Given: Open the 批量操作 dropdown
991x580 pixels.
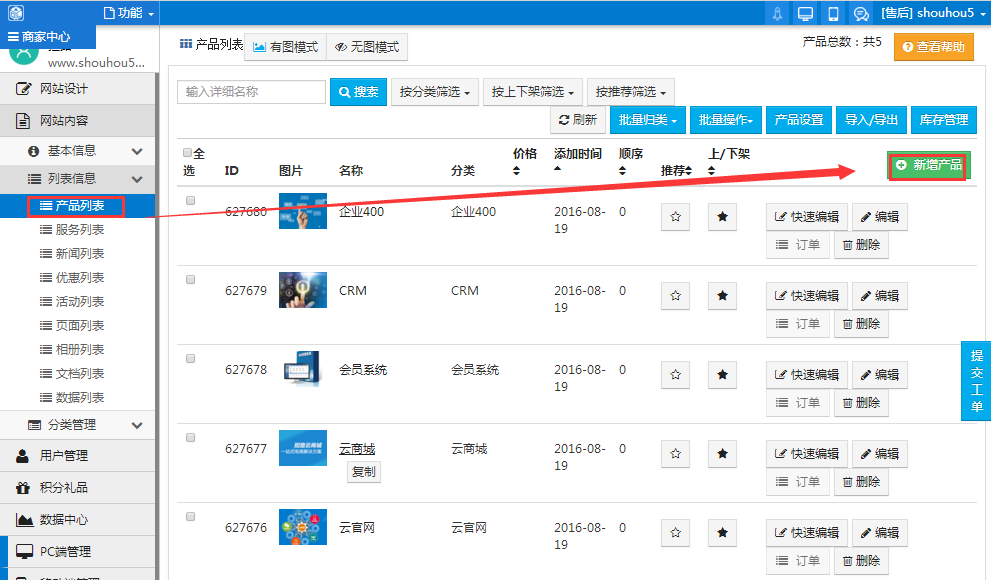Looking at the screenshot, I should click(x=727, y=120).
